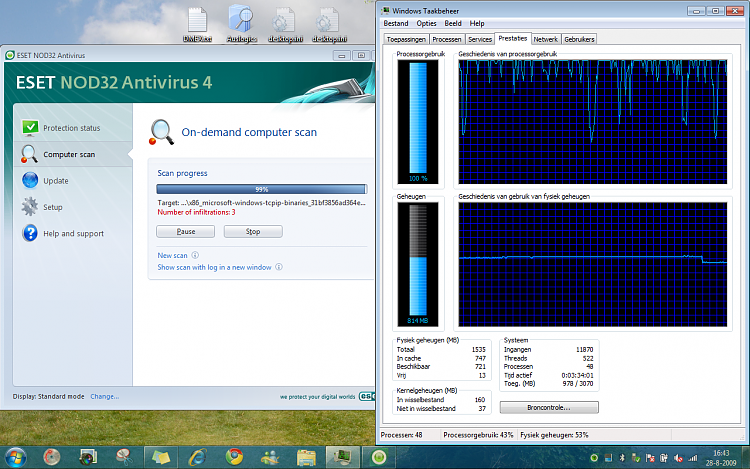
Task: Click the 'Totaal' 1535 physical memory row
Action: pyautogui.click(x=441, y=349)
